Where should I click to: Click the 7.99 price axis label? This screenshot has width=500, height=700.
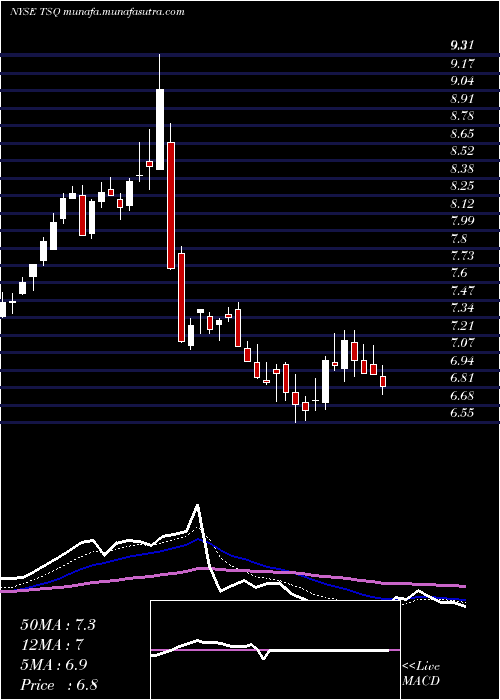pos(462,221)
